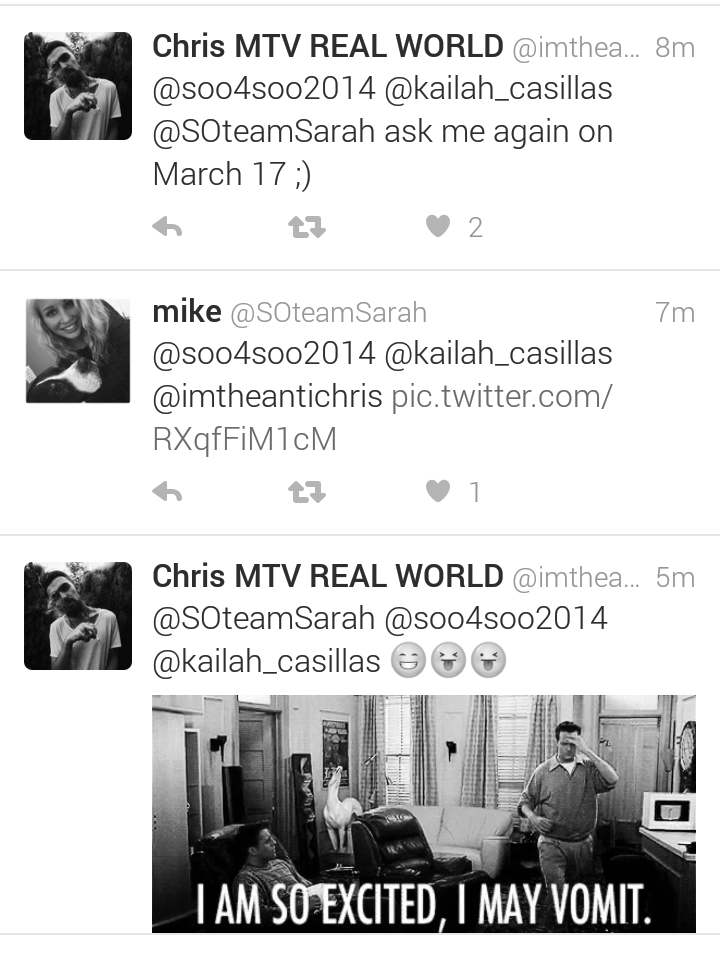Open Chris's avatar in the 8m tweet
720x960 pixels.
[x=78, y=86]
